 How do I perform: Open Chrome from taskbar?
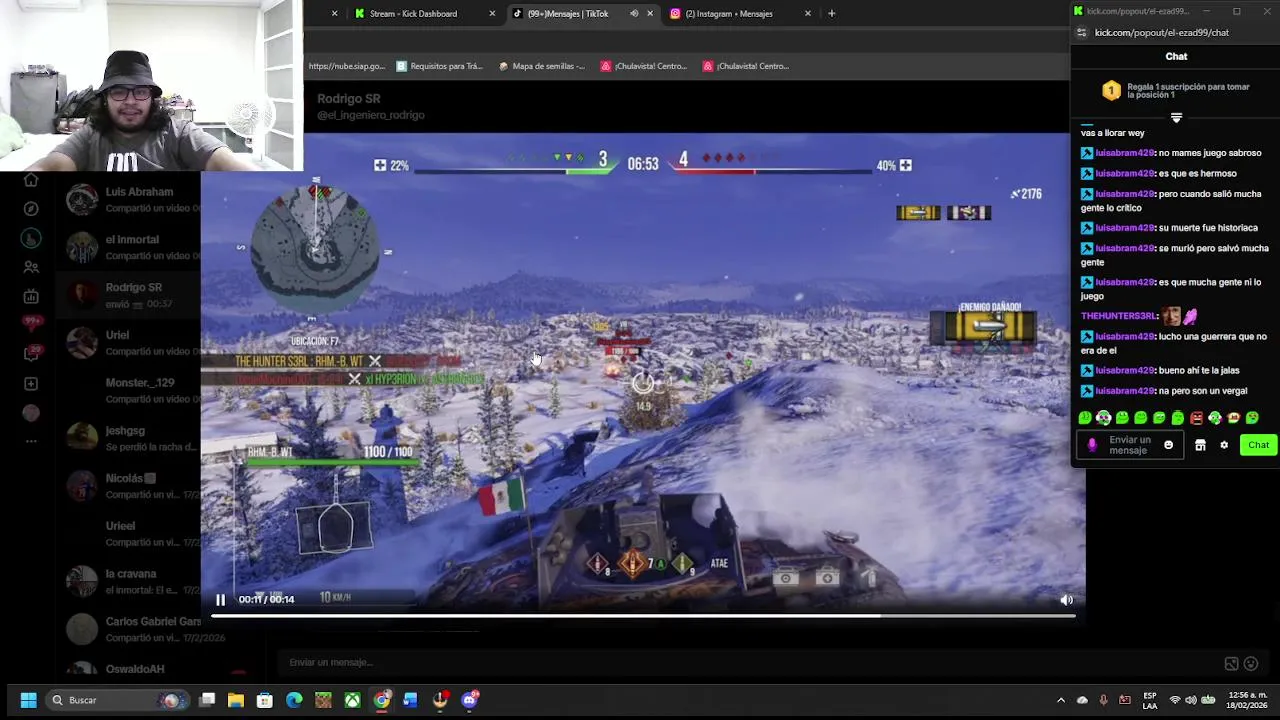click(382, 700)
